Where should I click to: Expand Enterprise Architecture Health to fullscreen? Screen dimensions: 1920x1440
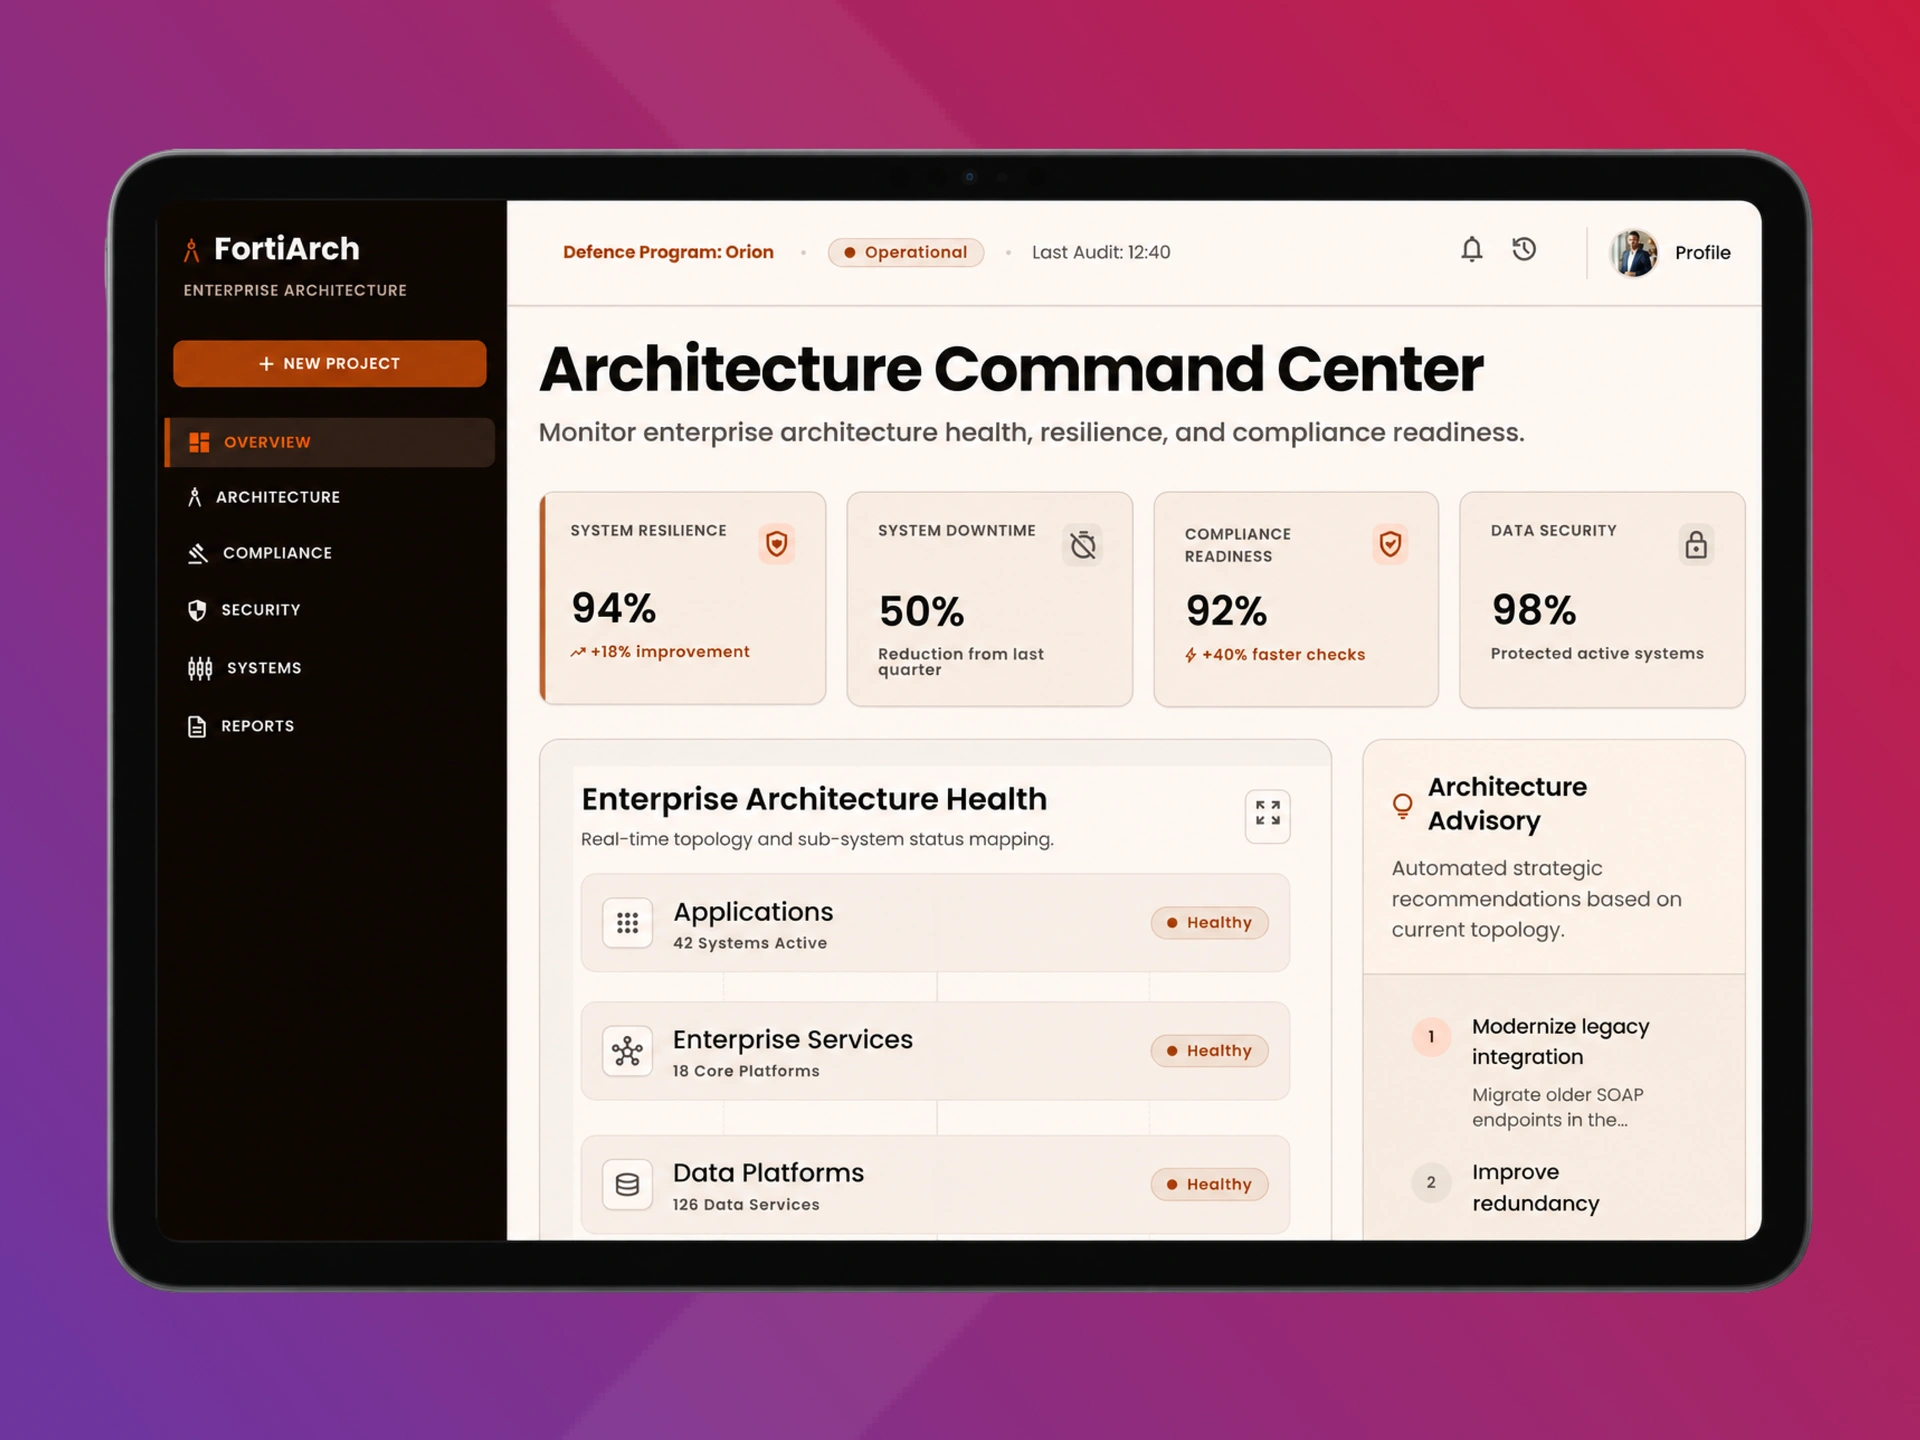pyautogui.click(x=1267, y=813)
